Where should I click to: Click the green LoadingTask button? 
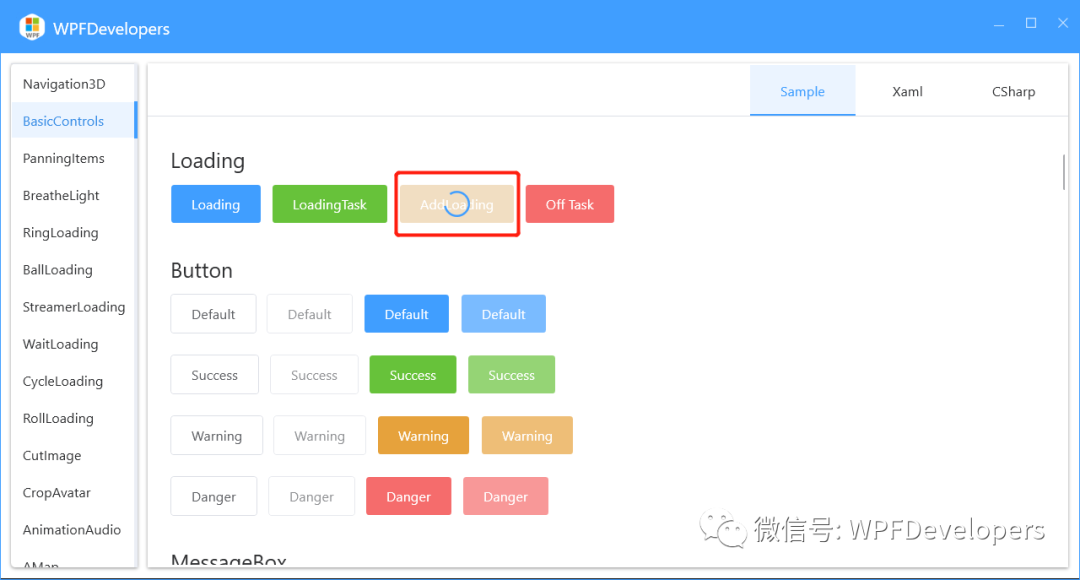point(329,203)
